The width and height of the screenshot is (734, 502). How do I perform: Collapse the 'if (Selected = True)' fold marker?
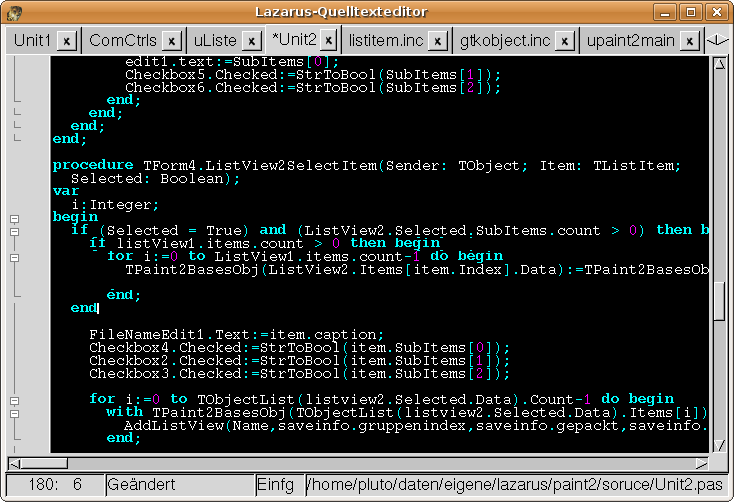click(x=15, y=230)
